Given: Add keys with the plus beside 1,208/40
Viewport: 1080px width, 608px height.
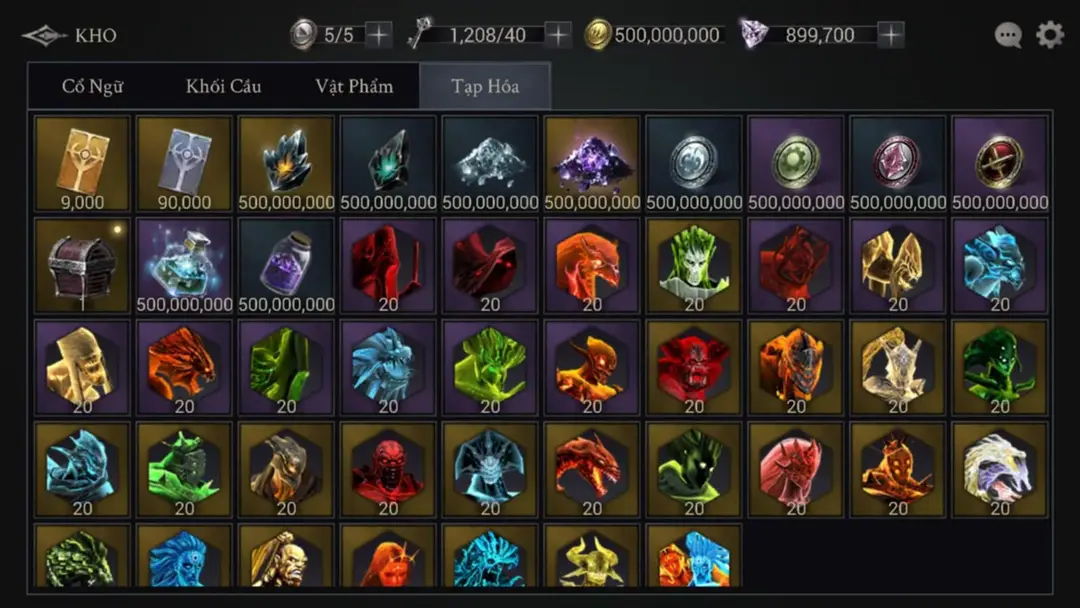Looking at the screenshot, I should click(x=558, y=34).
